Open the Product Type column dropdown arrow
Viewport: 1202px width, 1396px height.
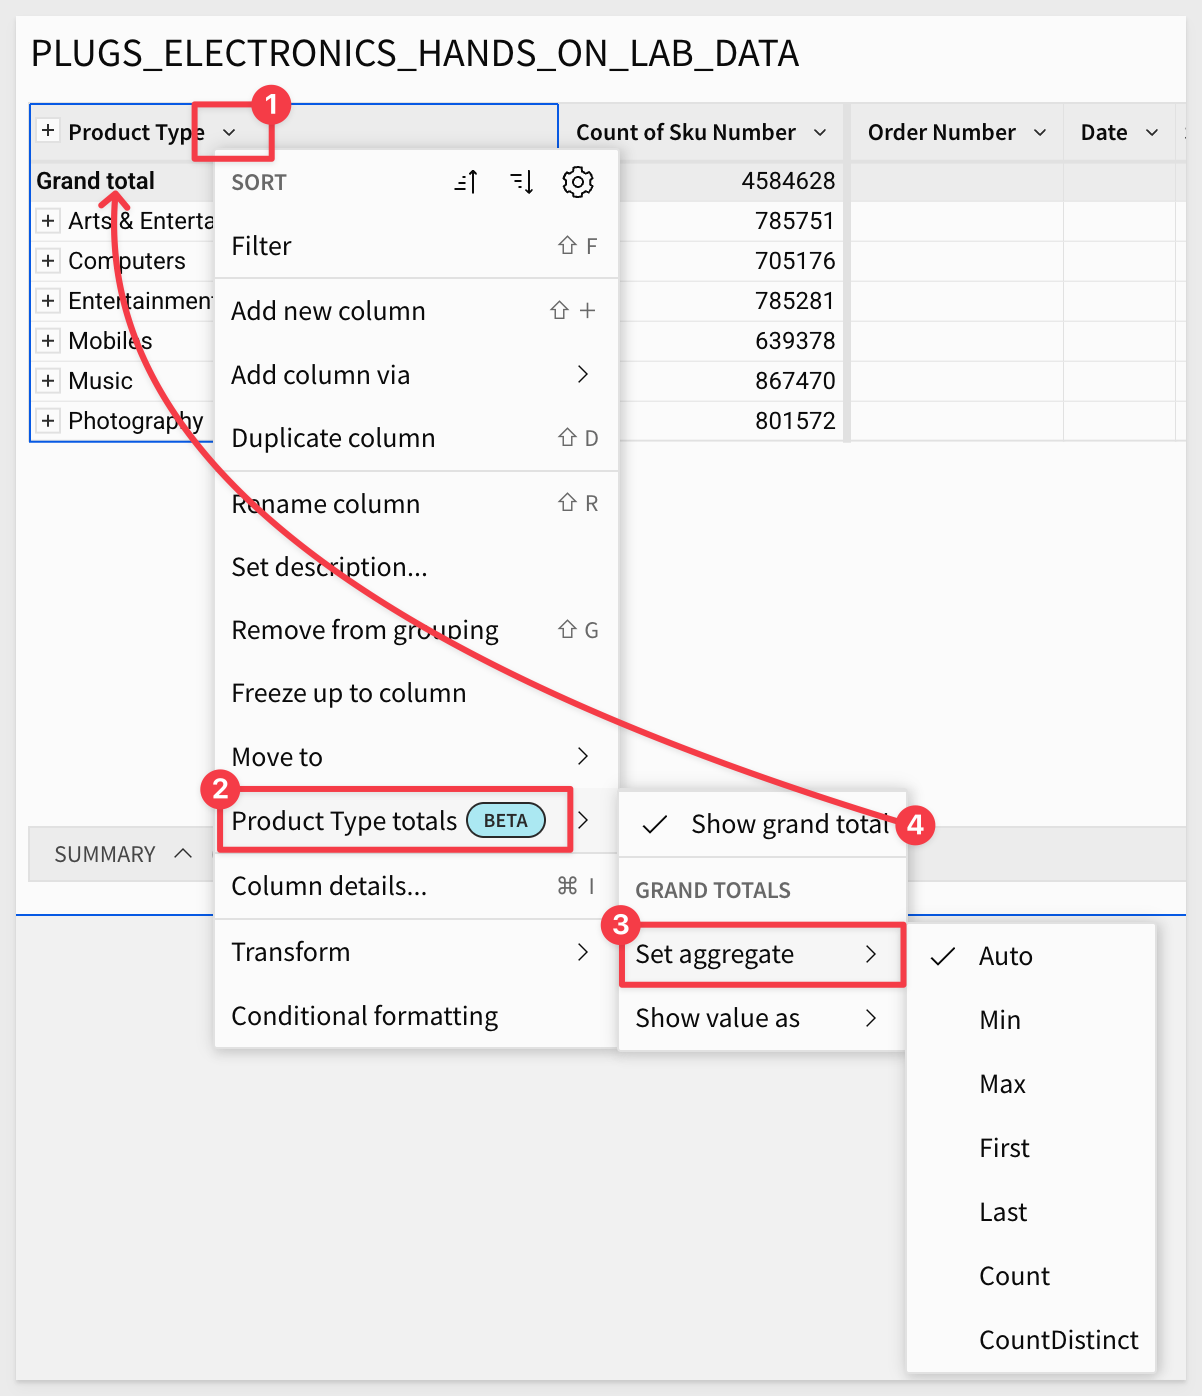[x=229, y=132]
